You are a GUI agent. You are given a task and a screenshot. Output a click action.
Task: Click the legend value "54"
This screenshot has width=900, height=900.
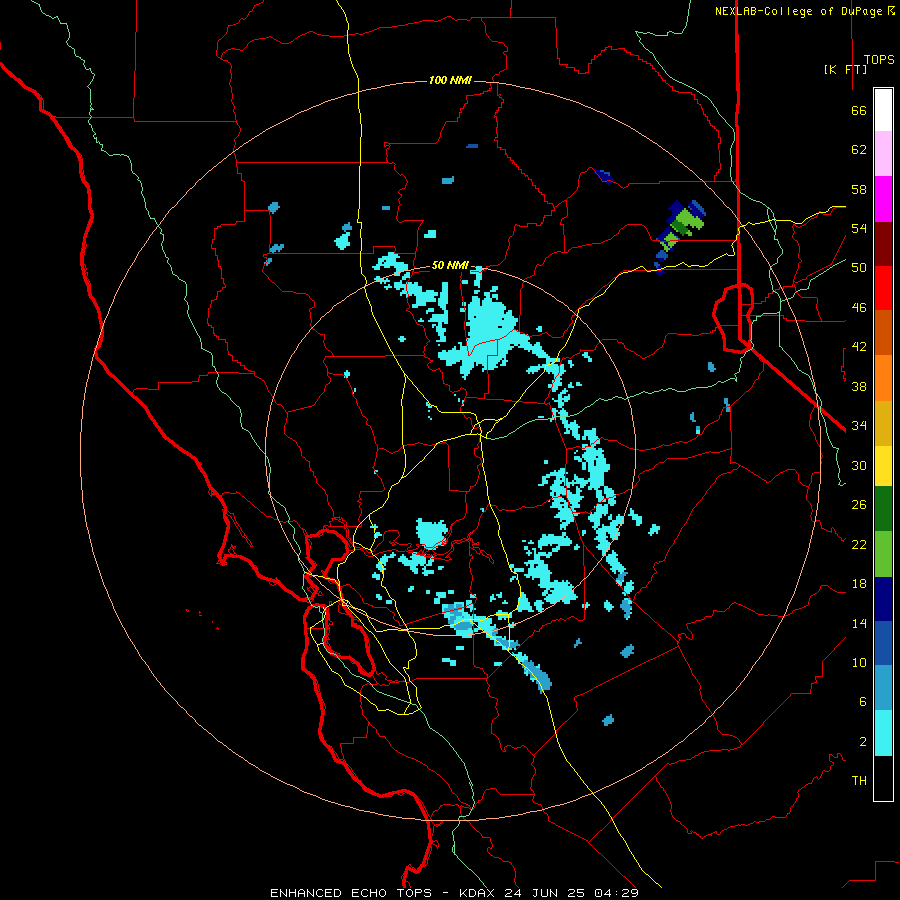pos(859,228)
